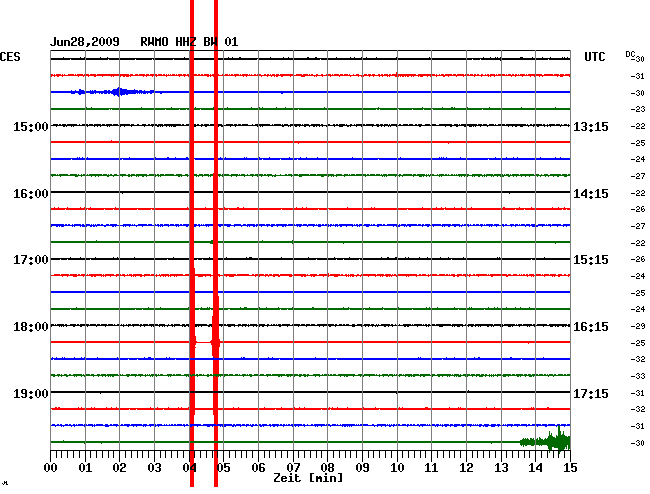Select the 19:00 local time label
The height and width of the screenshot is (494, 650).
31,393
